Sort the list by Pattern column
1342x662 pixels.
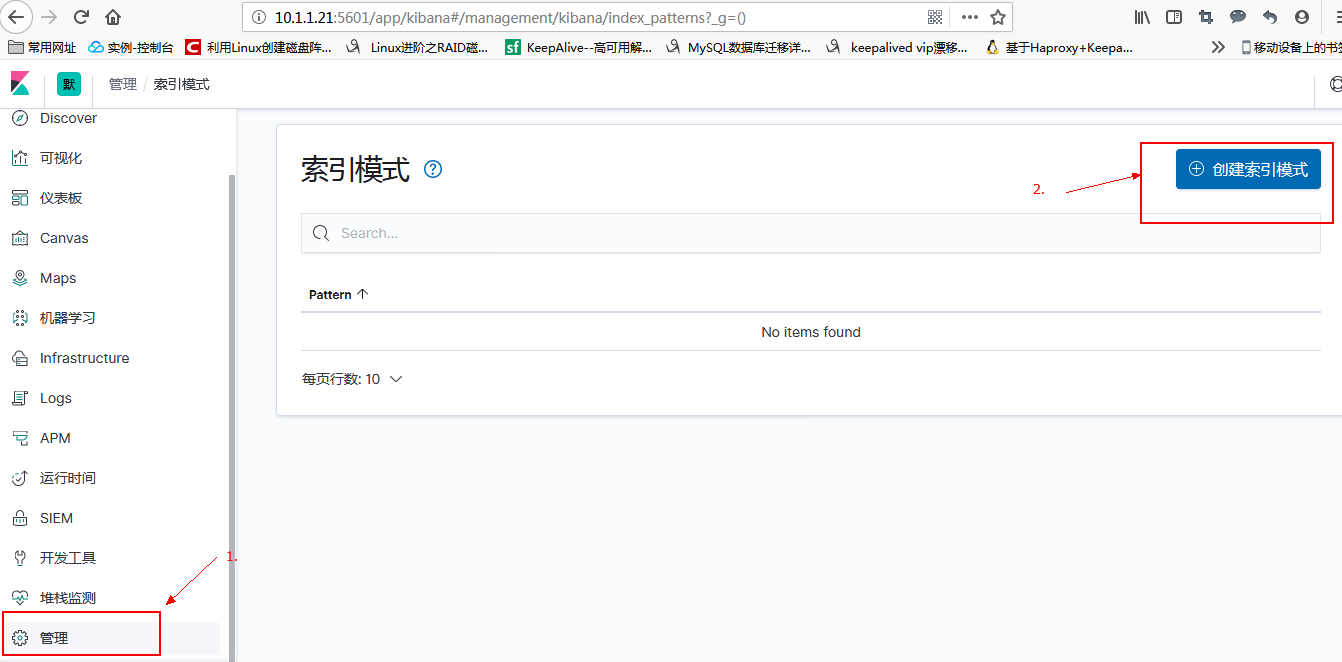tap(339, 294)
